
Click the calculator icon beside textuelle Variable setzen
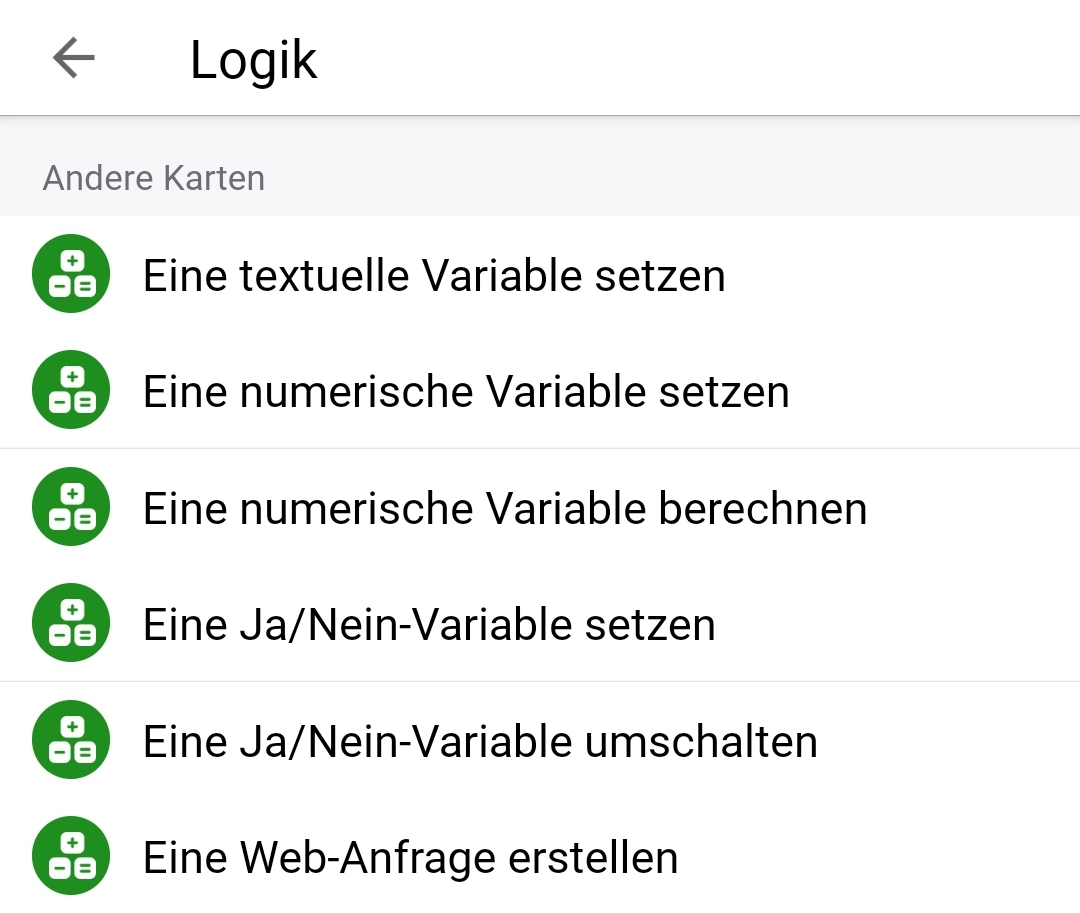[70, 274]
